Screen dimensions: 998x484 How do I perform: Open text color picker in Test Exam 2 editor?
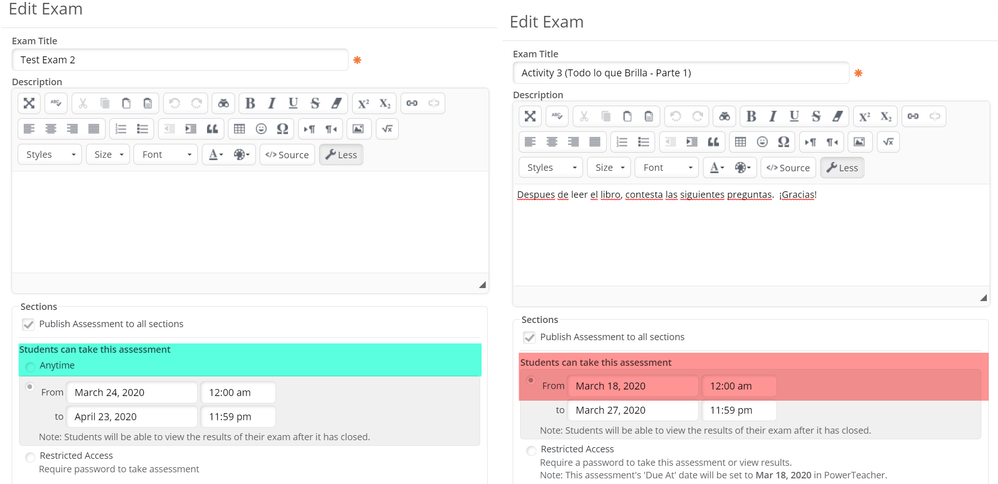pyautogui.click(x=214, y=155)
